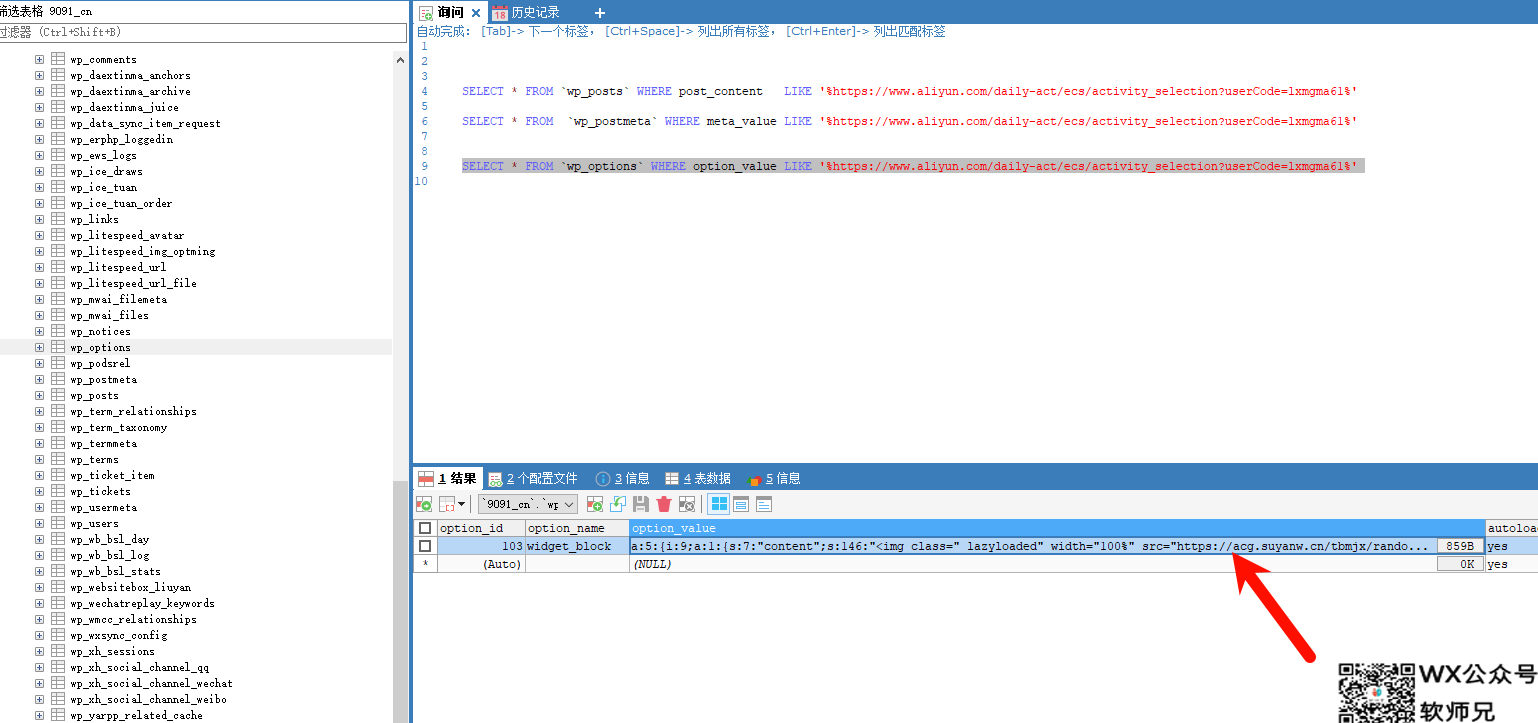Click the colored icon on 5 信息 tab
Viewport: 1538px width, 723px height.
754,479
